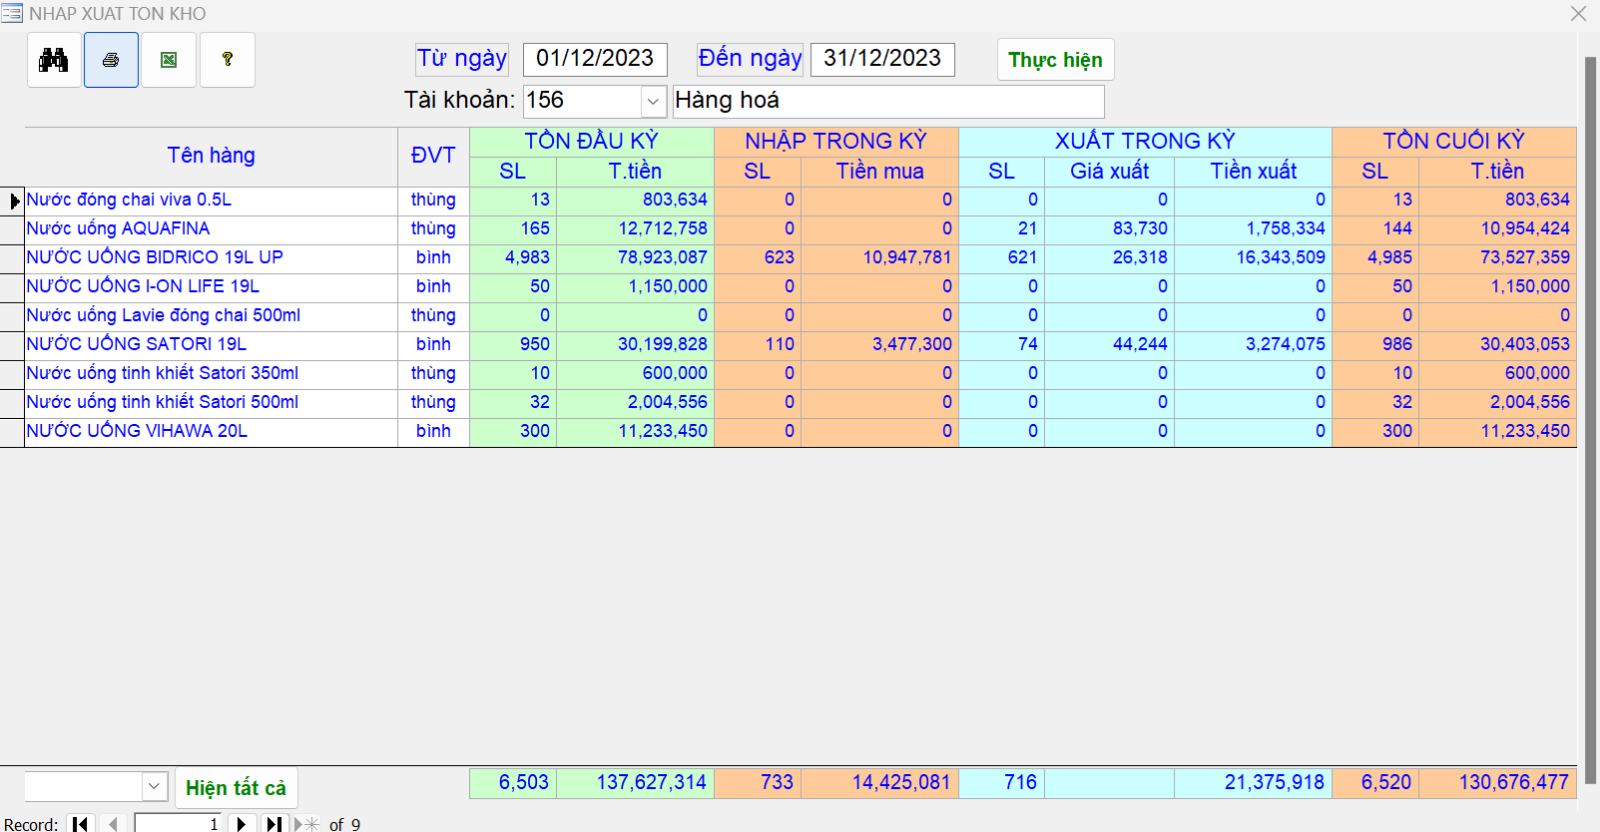Export the report with the Excel icon
This screenshot has width=1600, height=832.
[169, 60]
